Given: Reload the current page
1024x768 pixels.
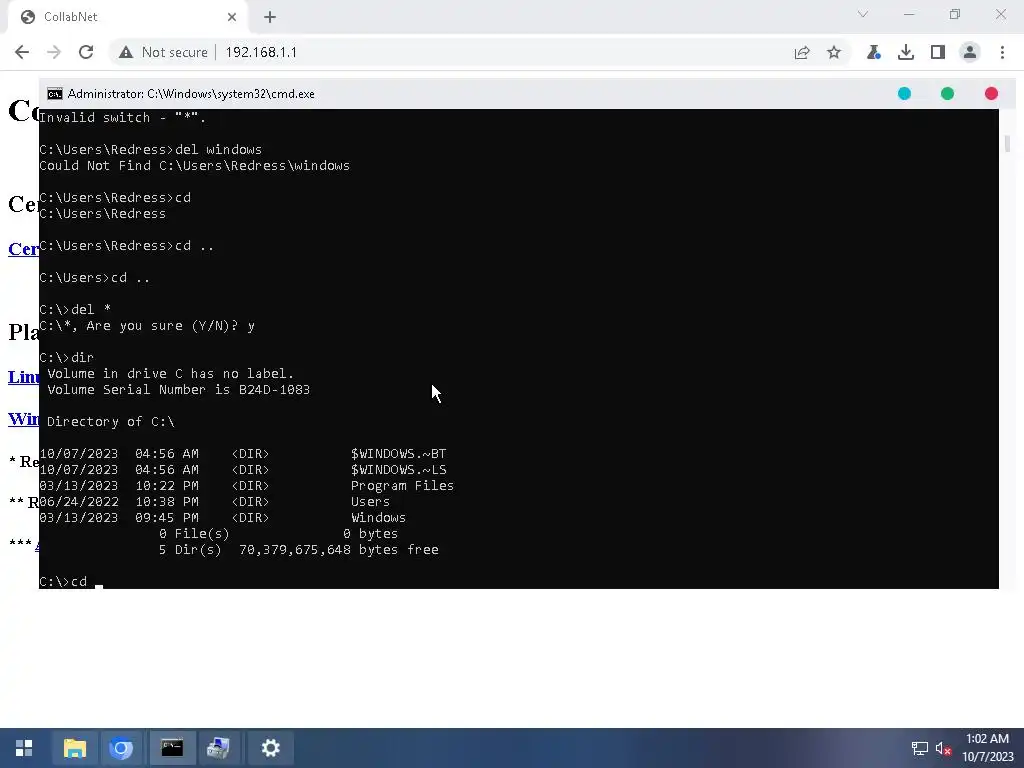Looking at the screenshot, I should pyautogui.click(x=86, y=52).
